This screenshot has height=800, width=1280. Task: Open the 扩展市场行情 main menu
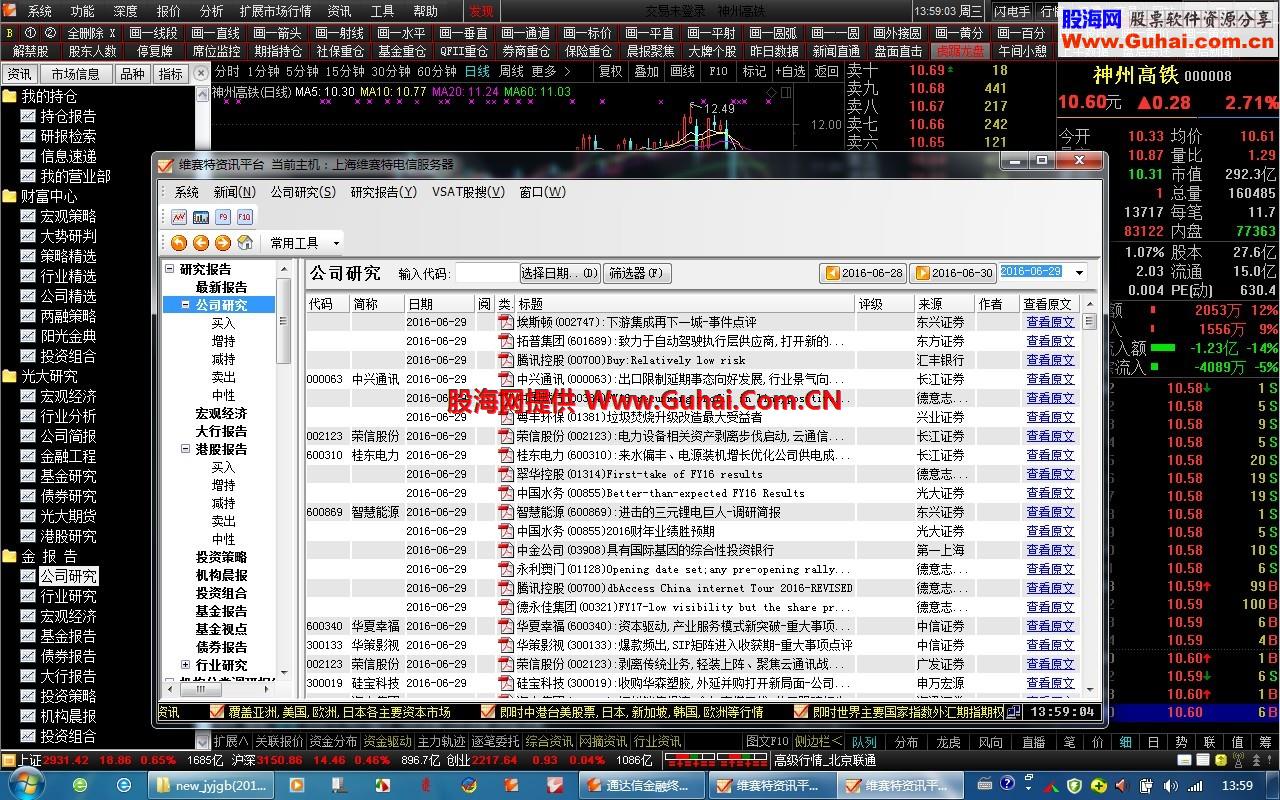pyautogui.click(x=275, y=11)
